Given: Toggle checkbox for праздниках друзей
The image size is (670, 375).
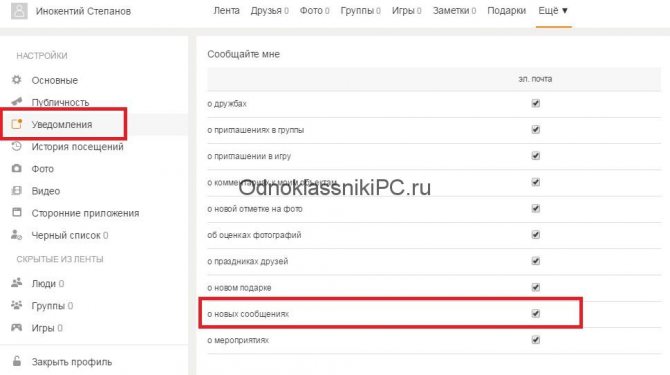Looking at the screenshot, I should 535,261.
